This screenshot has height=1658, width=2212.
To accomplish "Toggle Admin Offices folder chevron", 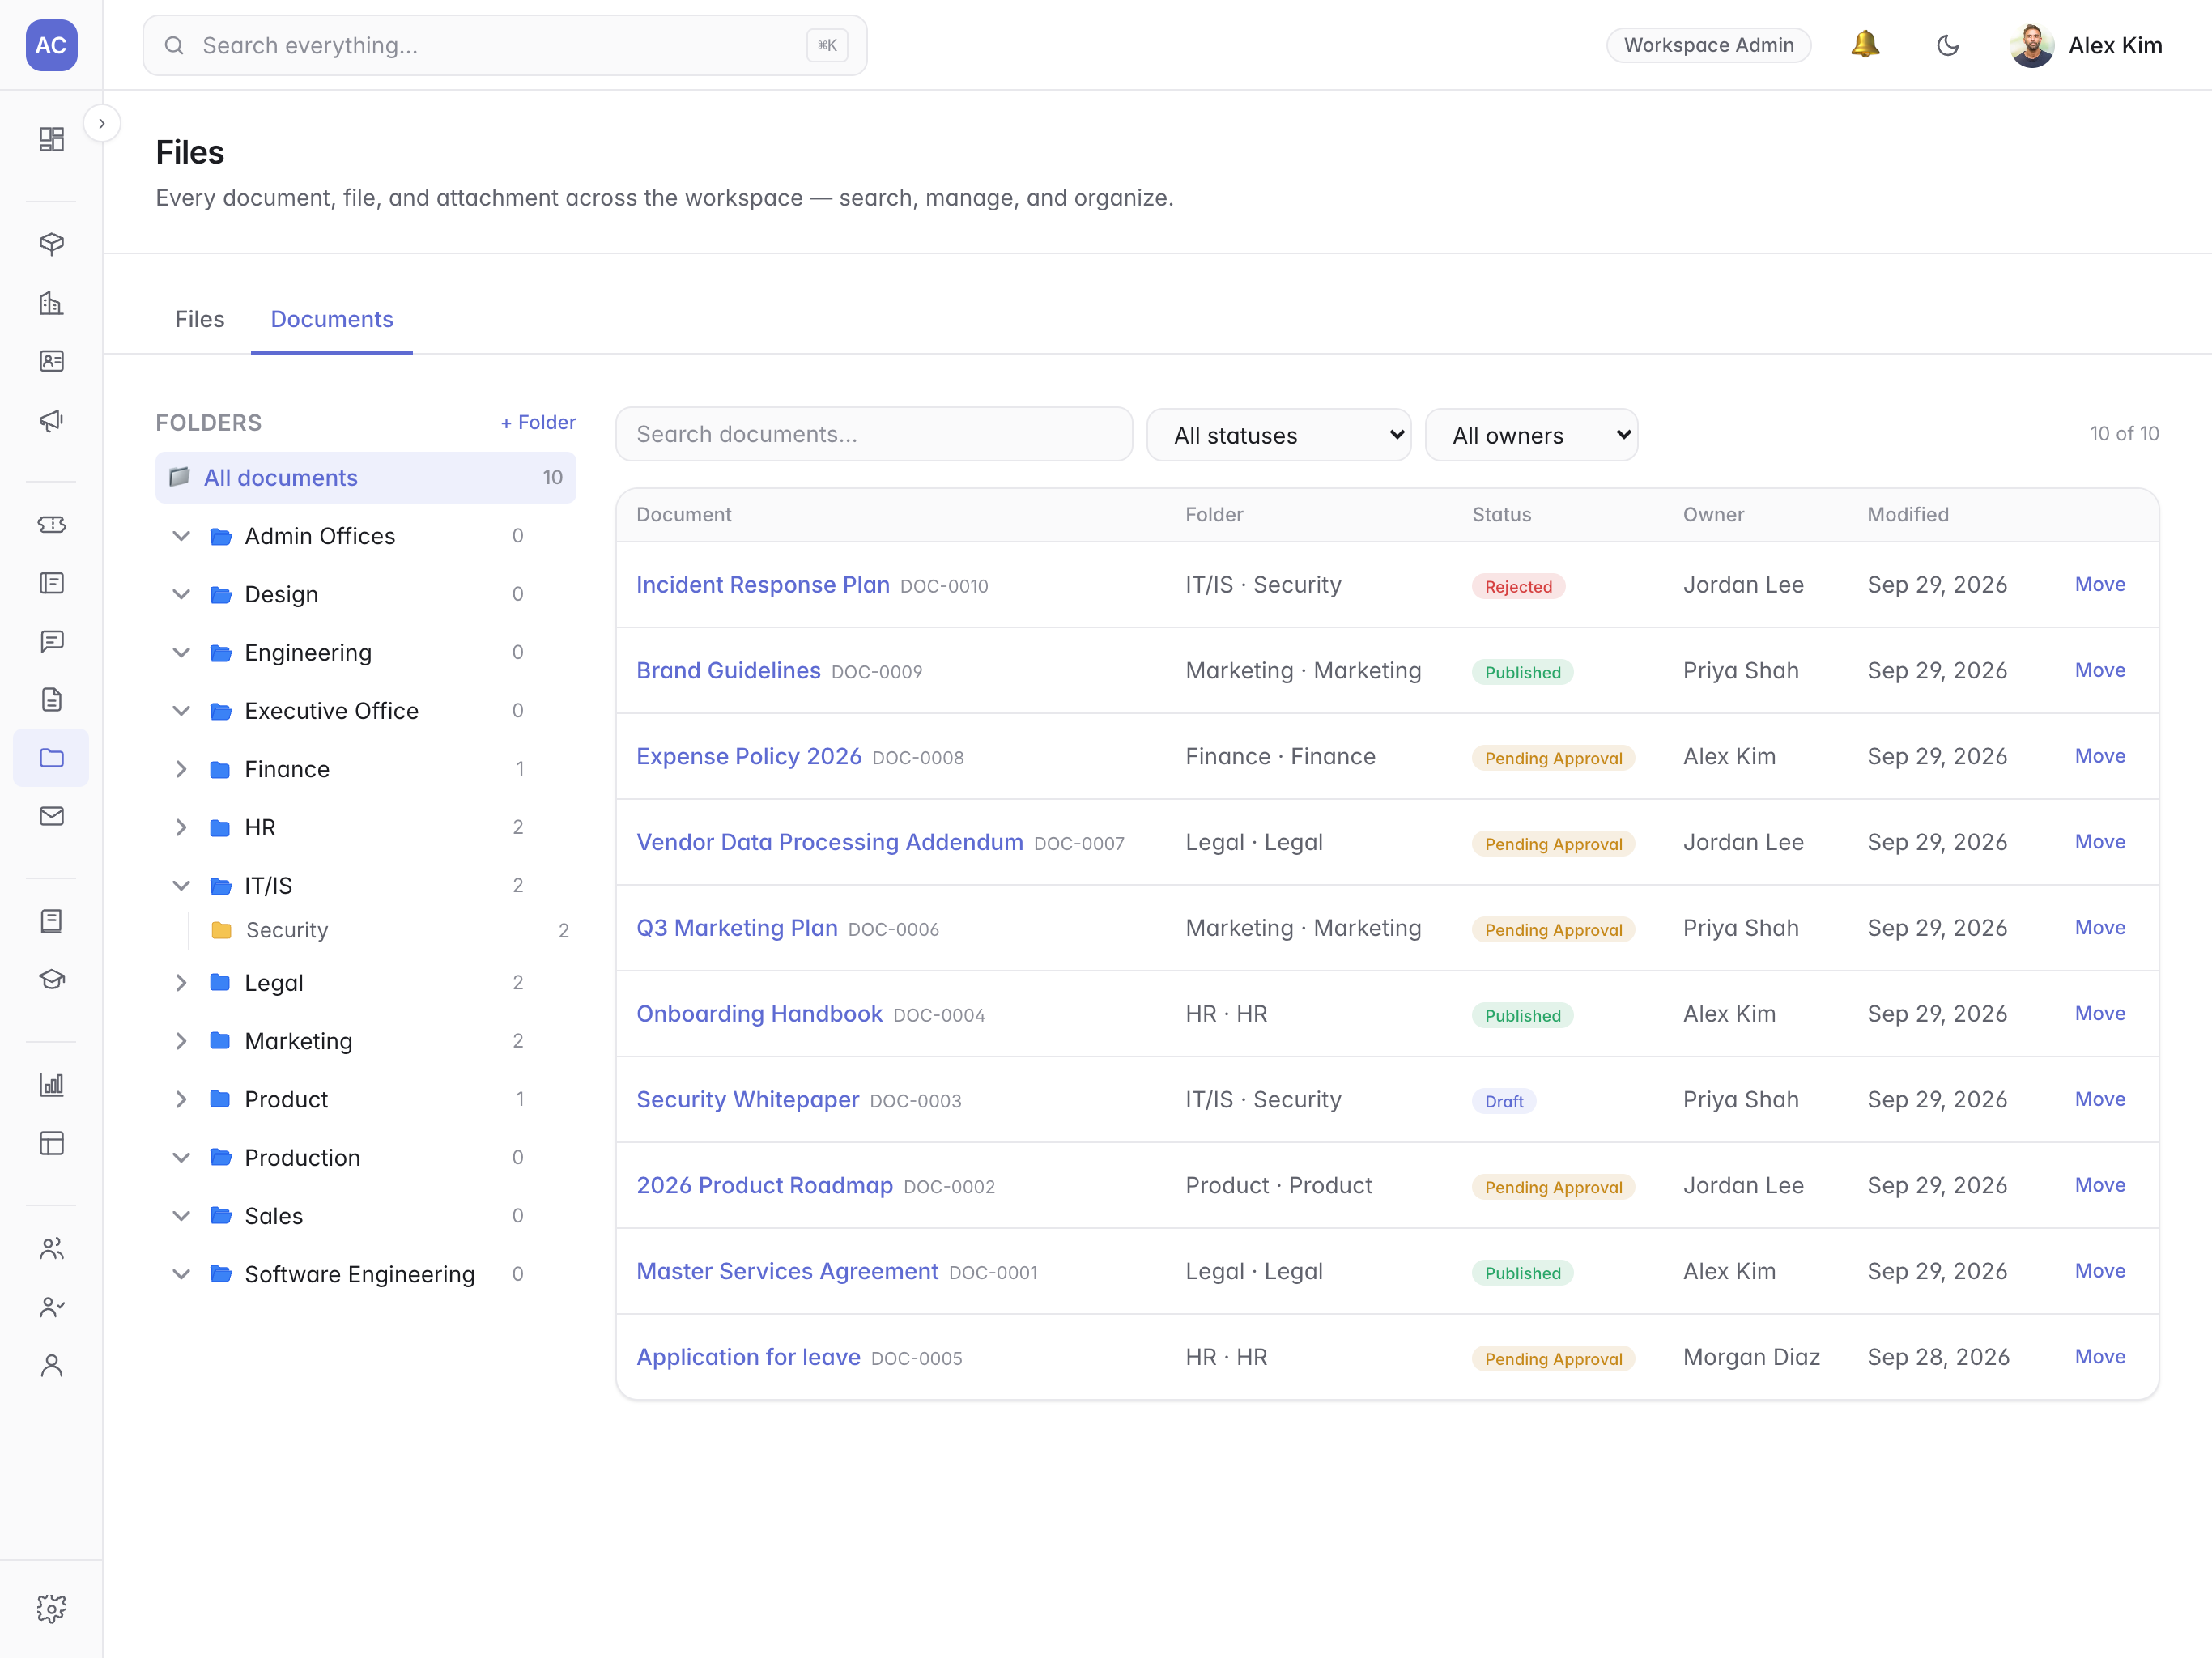I will coord(181,536).
